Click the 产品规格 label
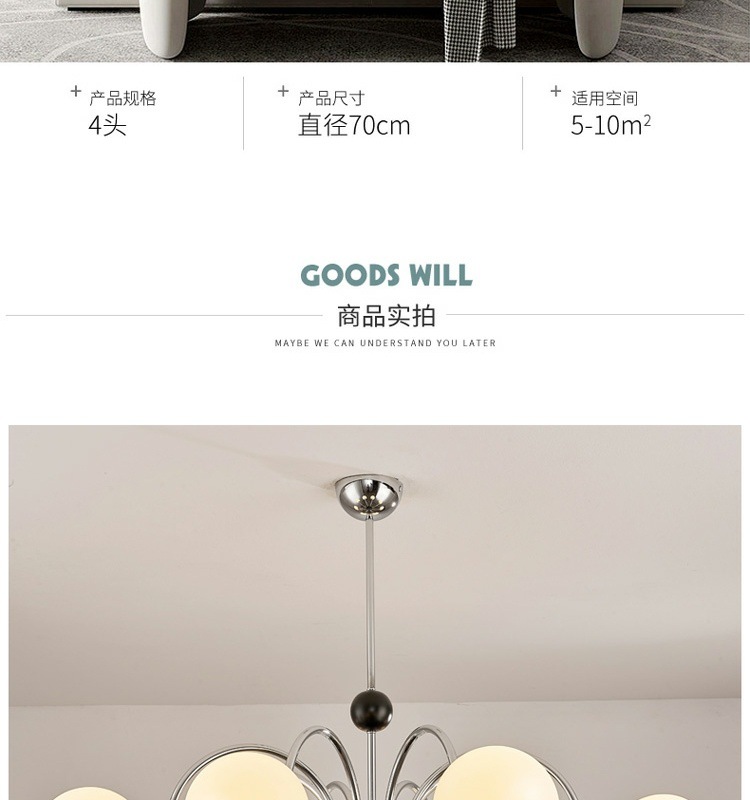This screenshot has height=800, width=750. click(123, 98)
